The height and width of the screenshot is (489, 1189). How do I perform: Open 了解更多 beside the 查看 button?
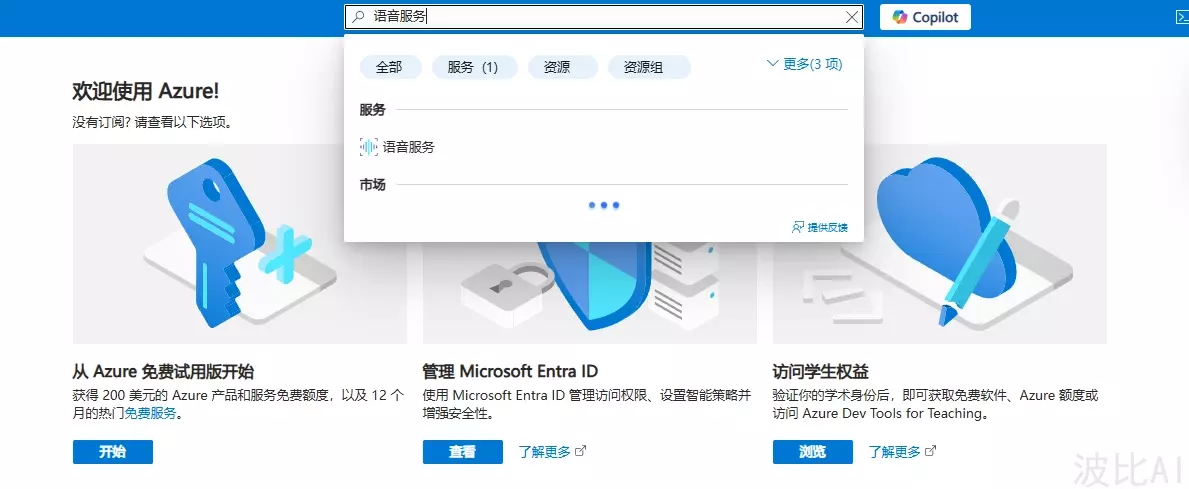click(x=552, y=452)
